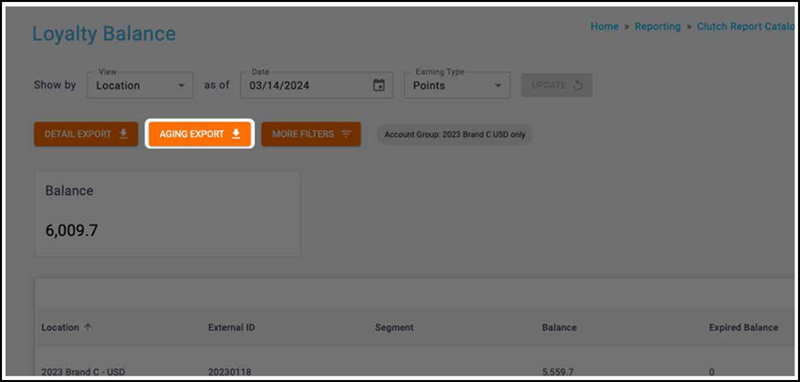Screen dimensions: 800x382
Task: Click the row balance value 5,559.7
Action: coord(559,372)
